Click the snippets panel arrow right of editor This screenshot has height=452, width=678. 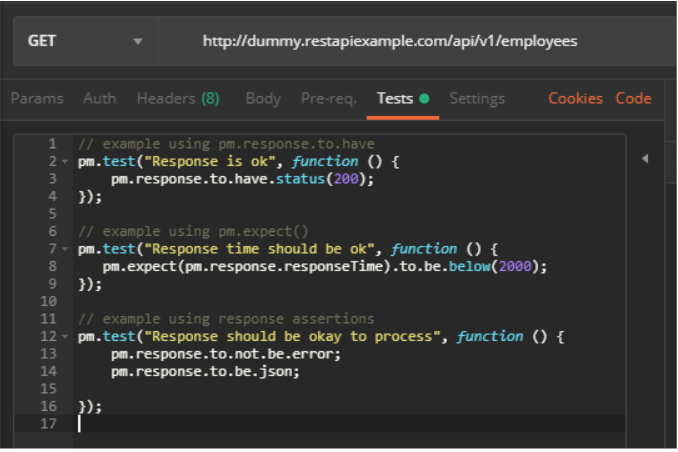click(644, 158)
